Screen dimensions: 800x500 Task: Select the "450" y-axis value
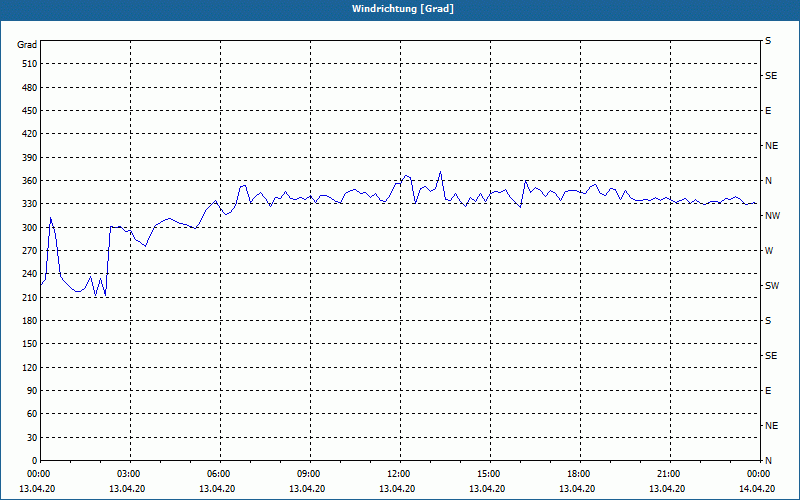(30, 111)
